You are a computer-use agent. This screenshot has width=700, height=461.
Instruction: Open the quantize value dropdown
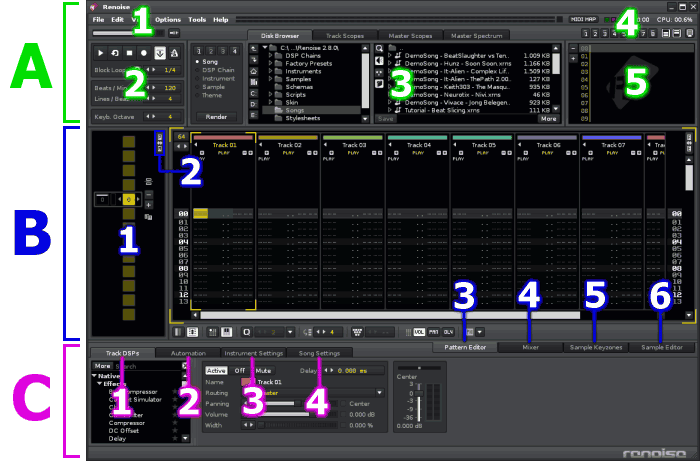point(290,332)
